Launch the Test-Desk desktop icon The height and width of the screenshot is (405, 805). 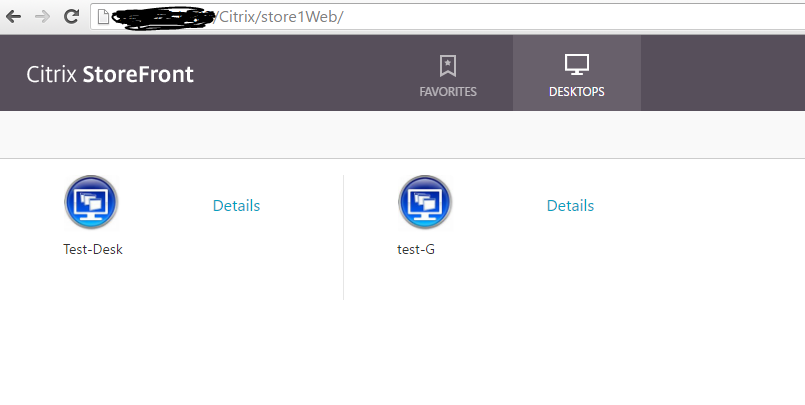[91, 202]
